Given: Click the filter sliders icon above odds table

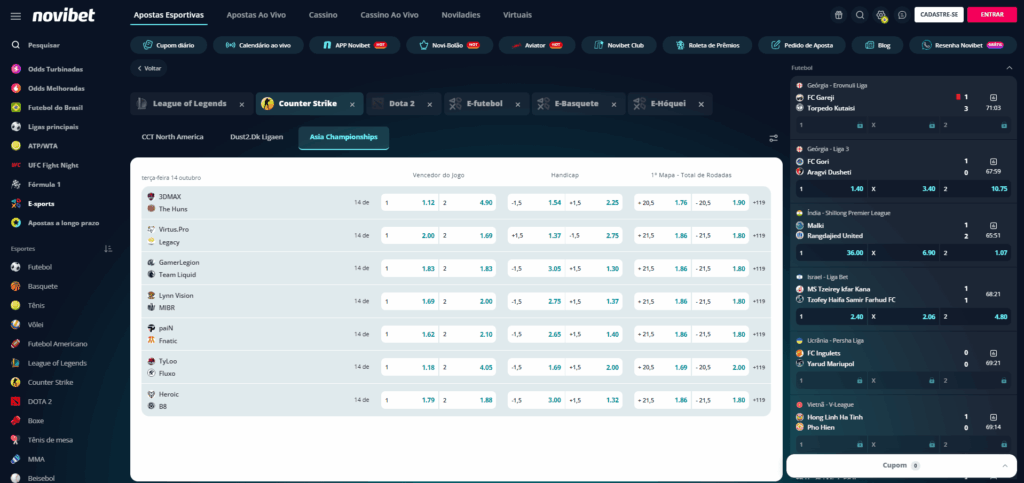Looking at the screenshot, I should point(773,138).
